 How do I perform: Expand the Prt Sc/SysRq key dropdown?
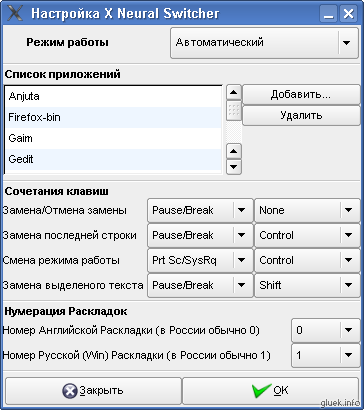pyautogui.click(x=200, y=260)
